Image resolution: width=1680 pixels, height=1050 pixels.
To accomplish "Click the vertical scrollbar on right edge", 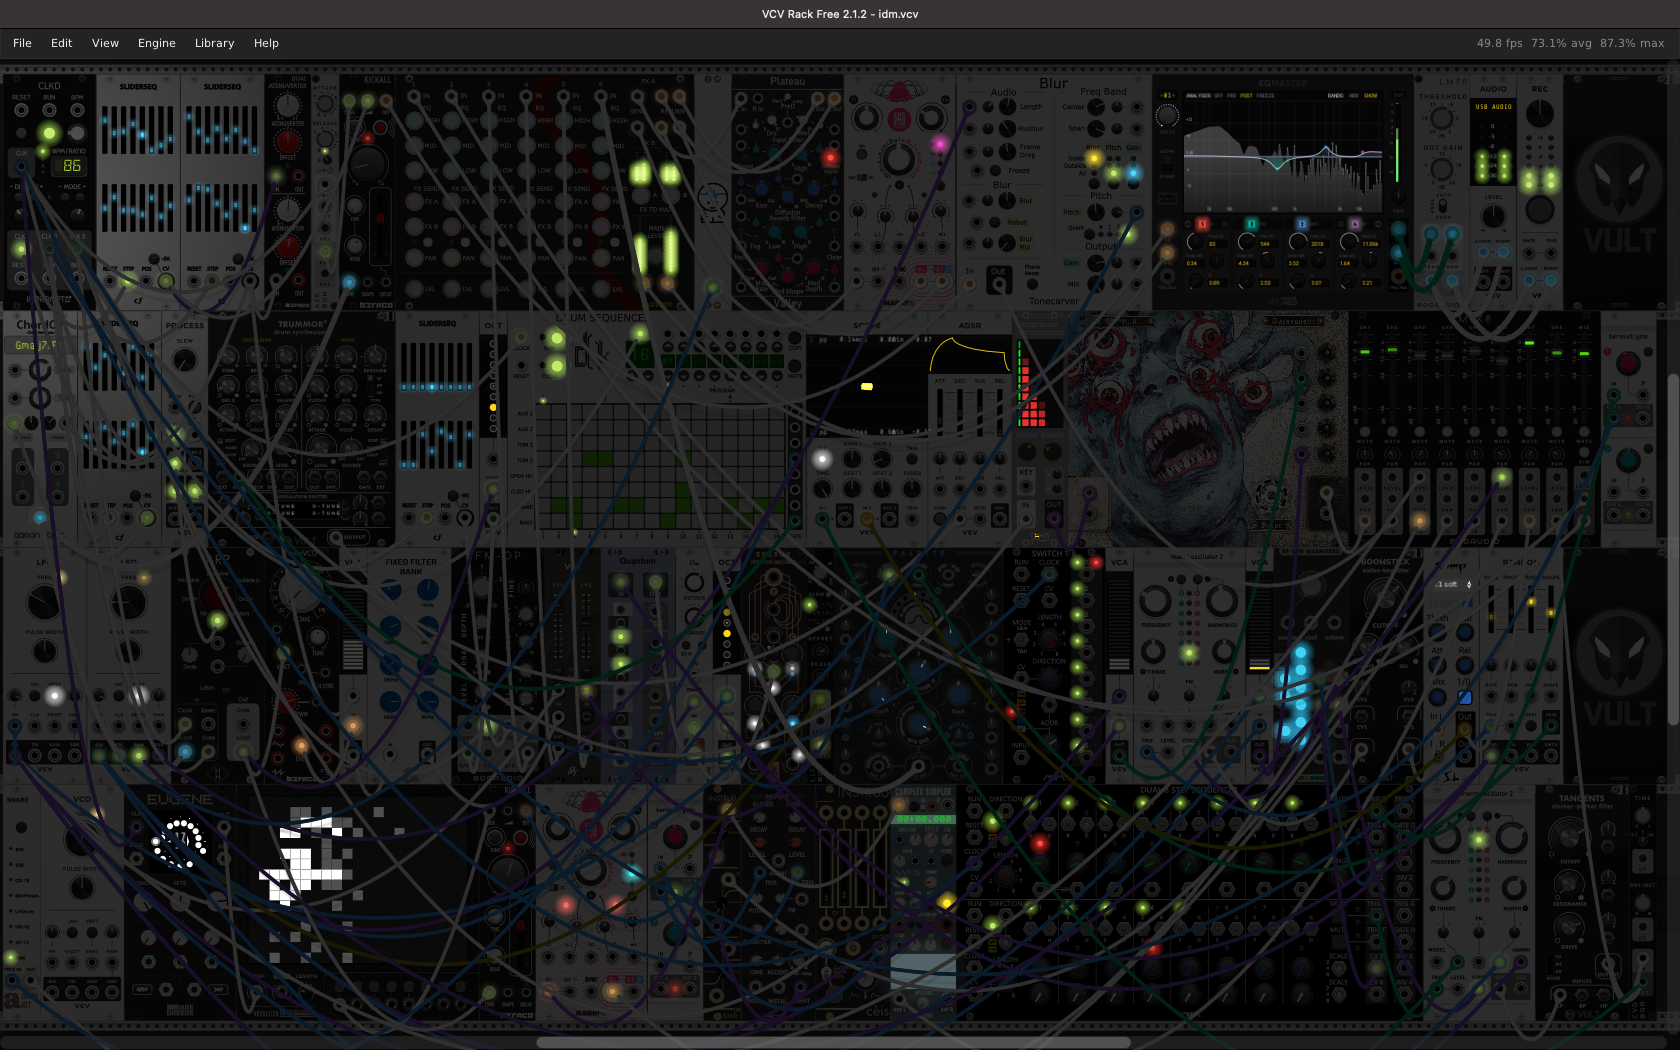I will click(1674, 549).
